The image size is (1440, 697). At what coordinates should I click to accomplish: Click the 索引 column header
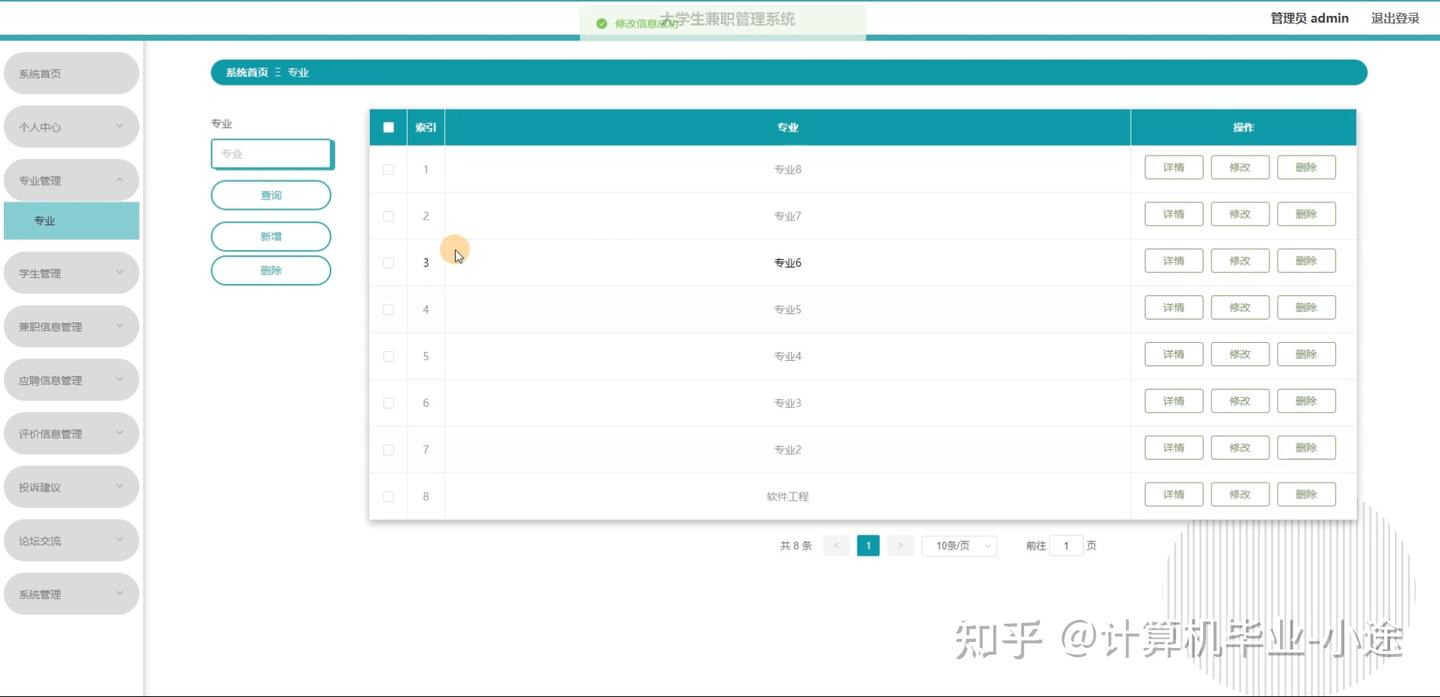(x=426, y=127)
